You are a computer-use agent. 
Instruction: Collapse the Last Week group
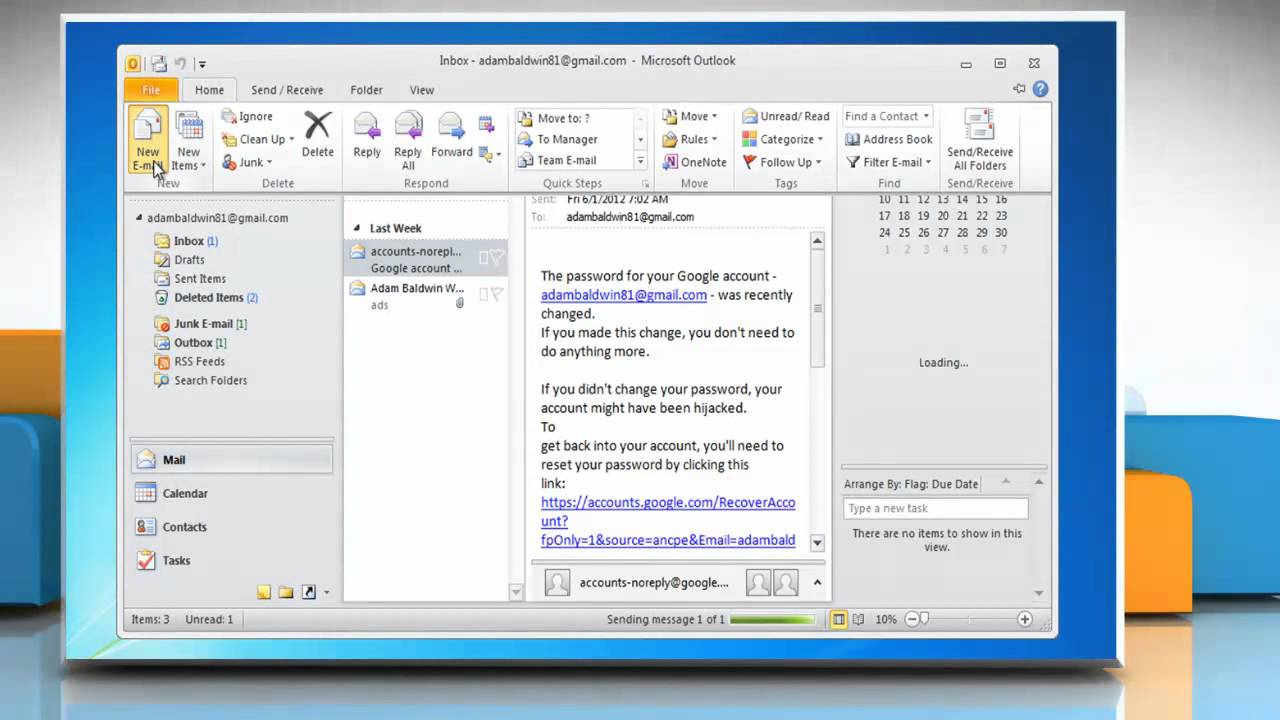[357, 228]
